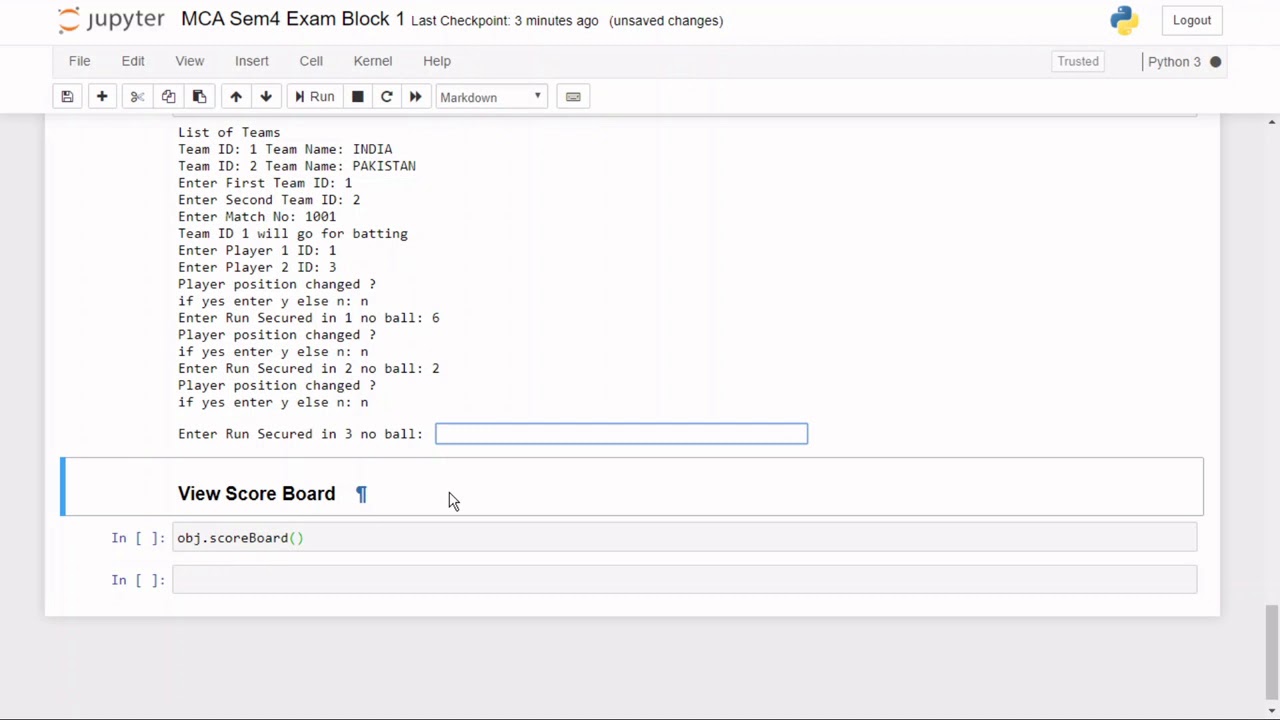Click the Last Checkpoint status text

point(505,21)
